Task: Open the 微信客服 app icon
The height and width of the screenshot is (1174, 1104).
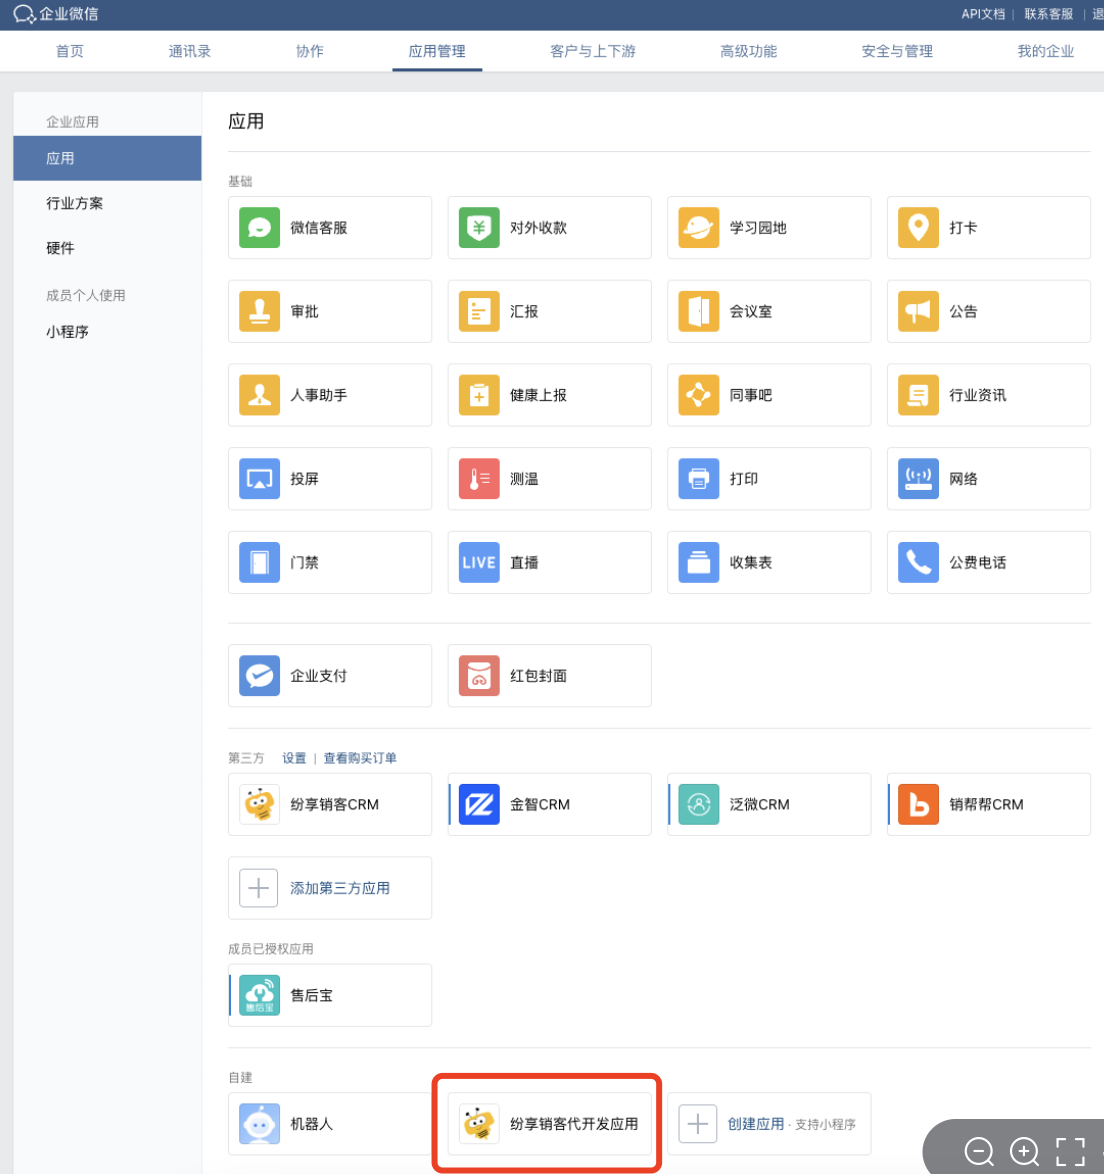Action: (x=259, y=228)
